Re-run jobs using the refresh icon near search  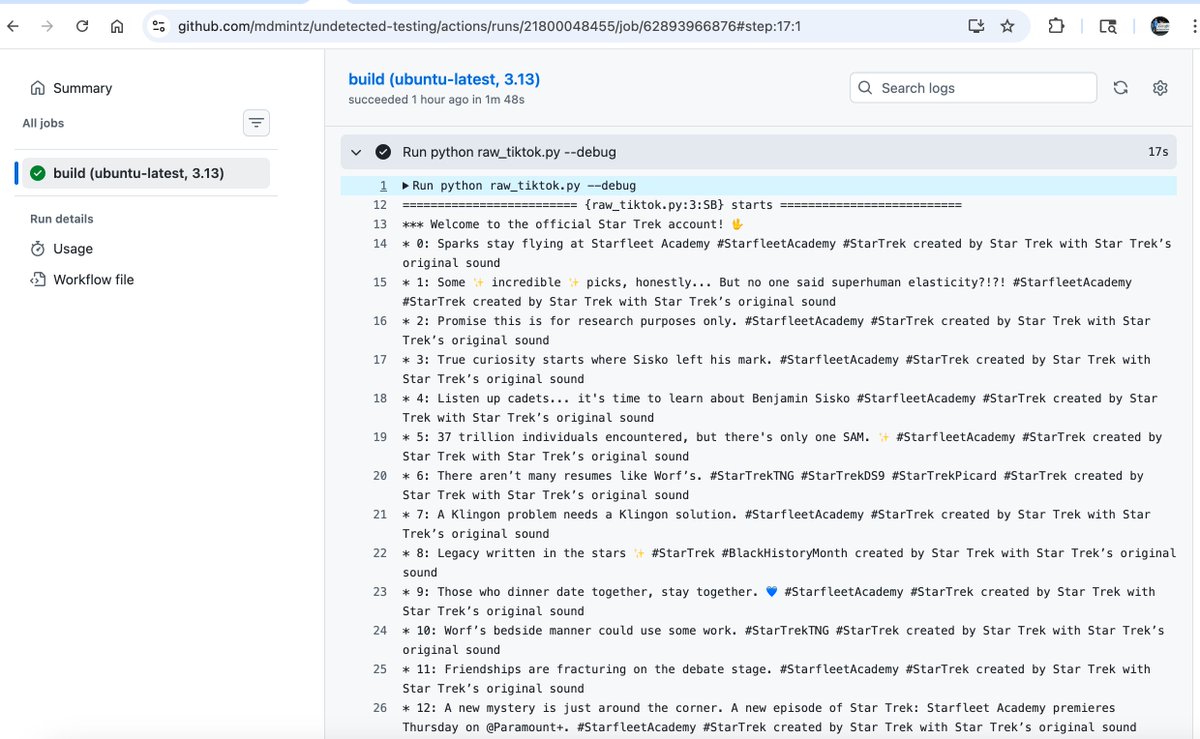click(1120, 88)
